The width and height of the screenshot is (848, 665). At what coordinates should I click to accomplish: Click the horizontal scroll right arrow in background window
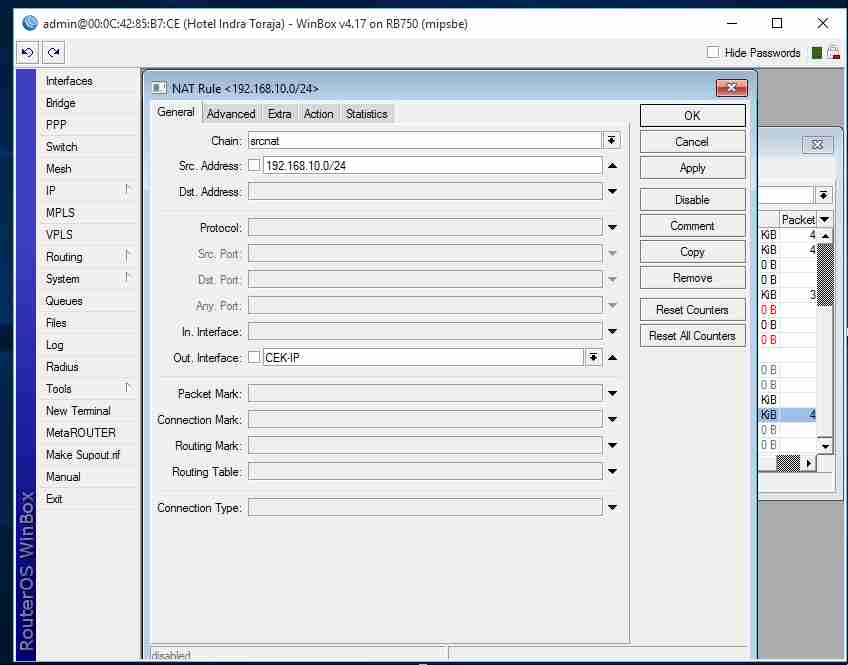808,463
